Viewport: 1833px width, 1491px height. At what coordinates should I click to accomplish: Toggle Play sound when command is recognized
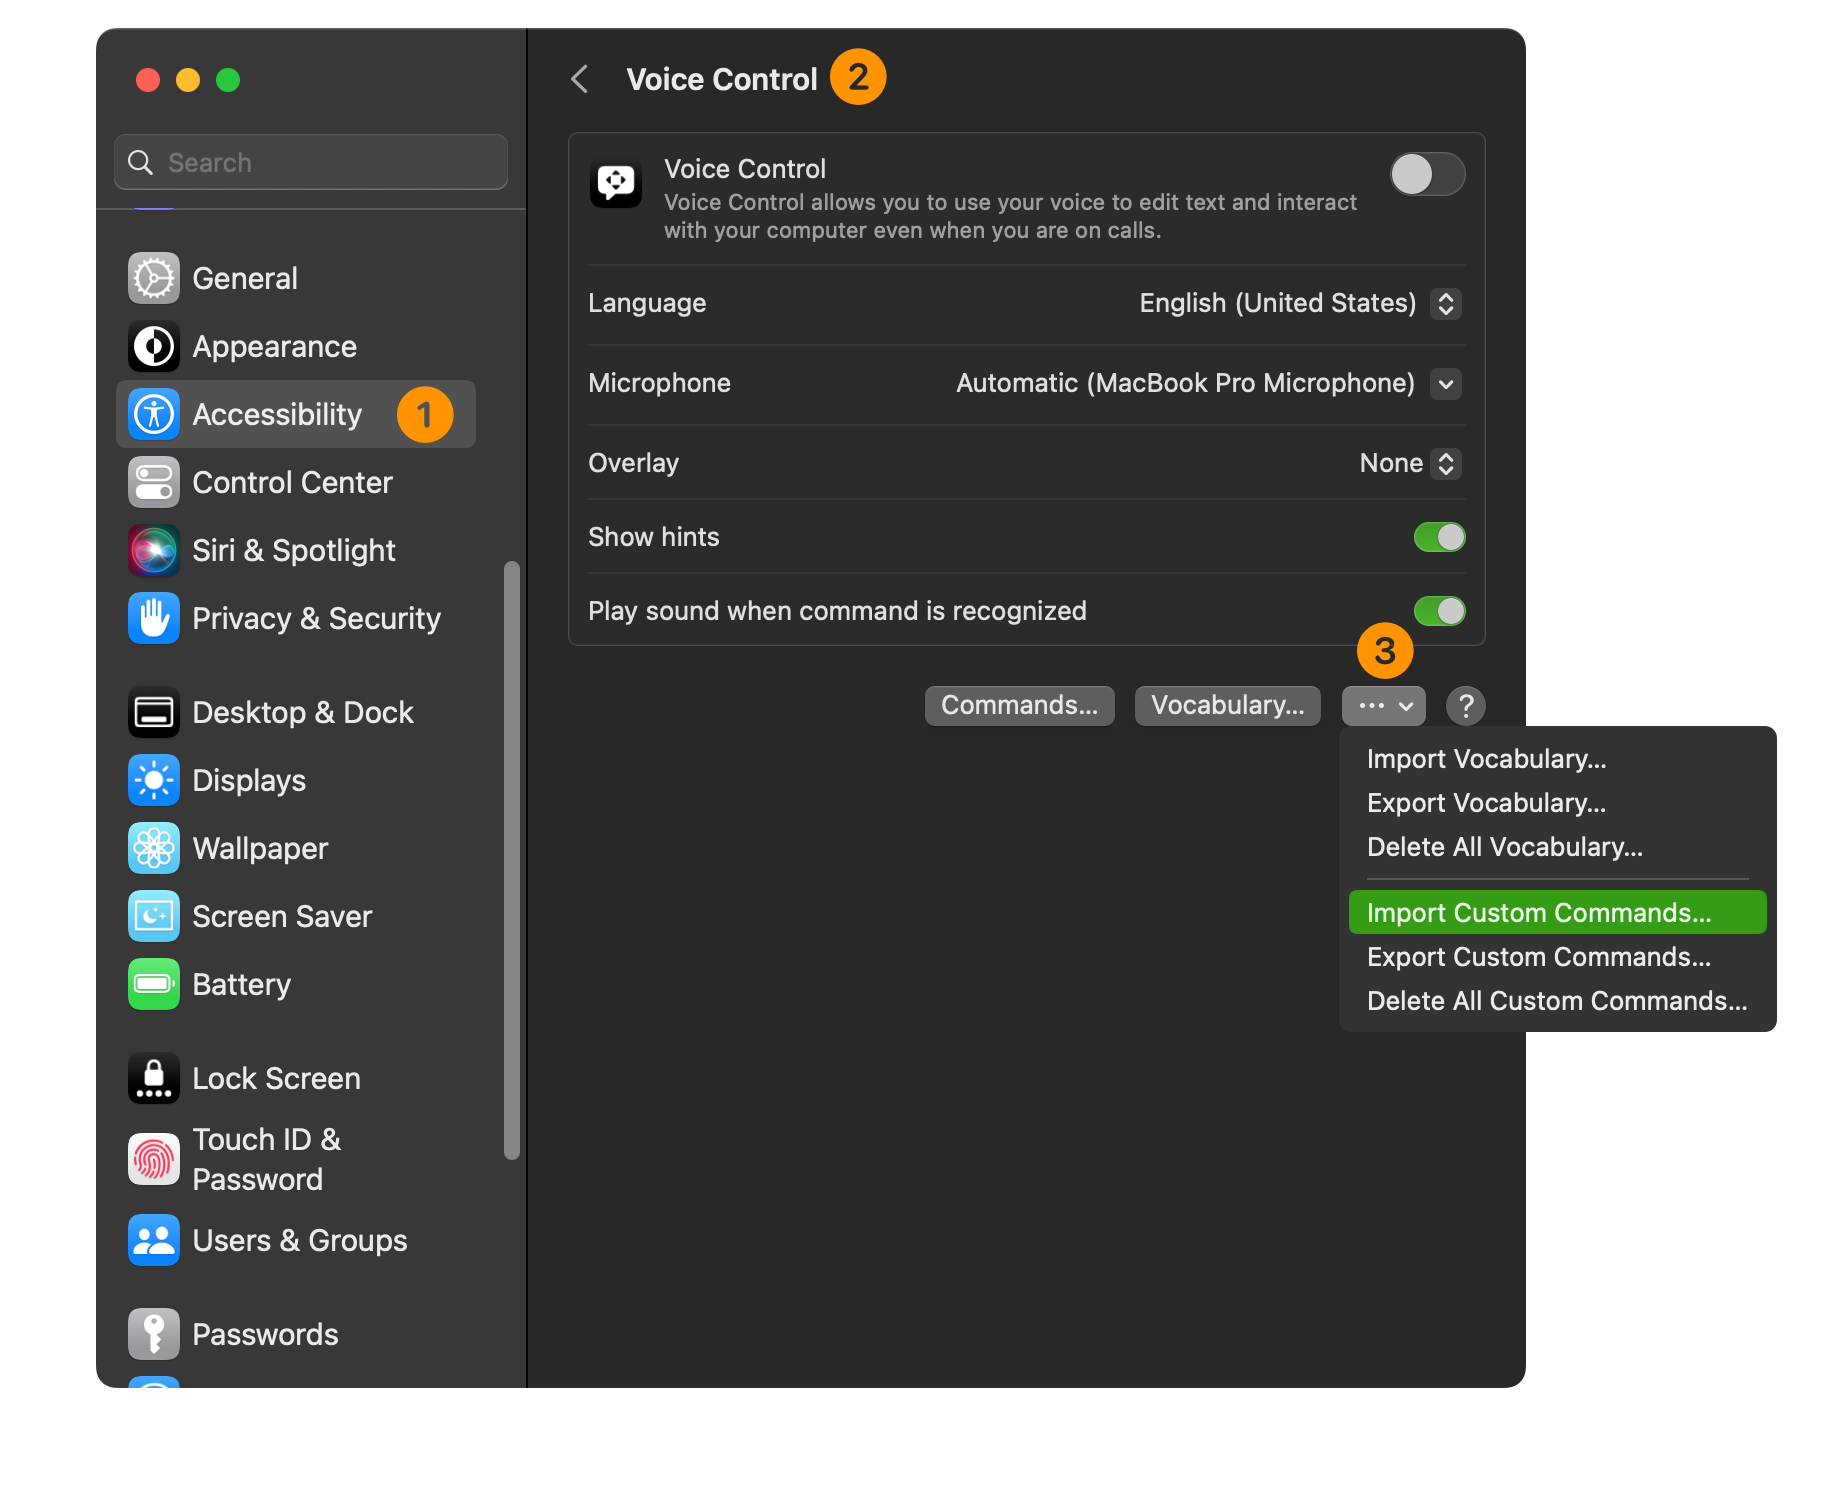(1439, 611)
